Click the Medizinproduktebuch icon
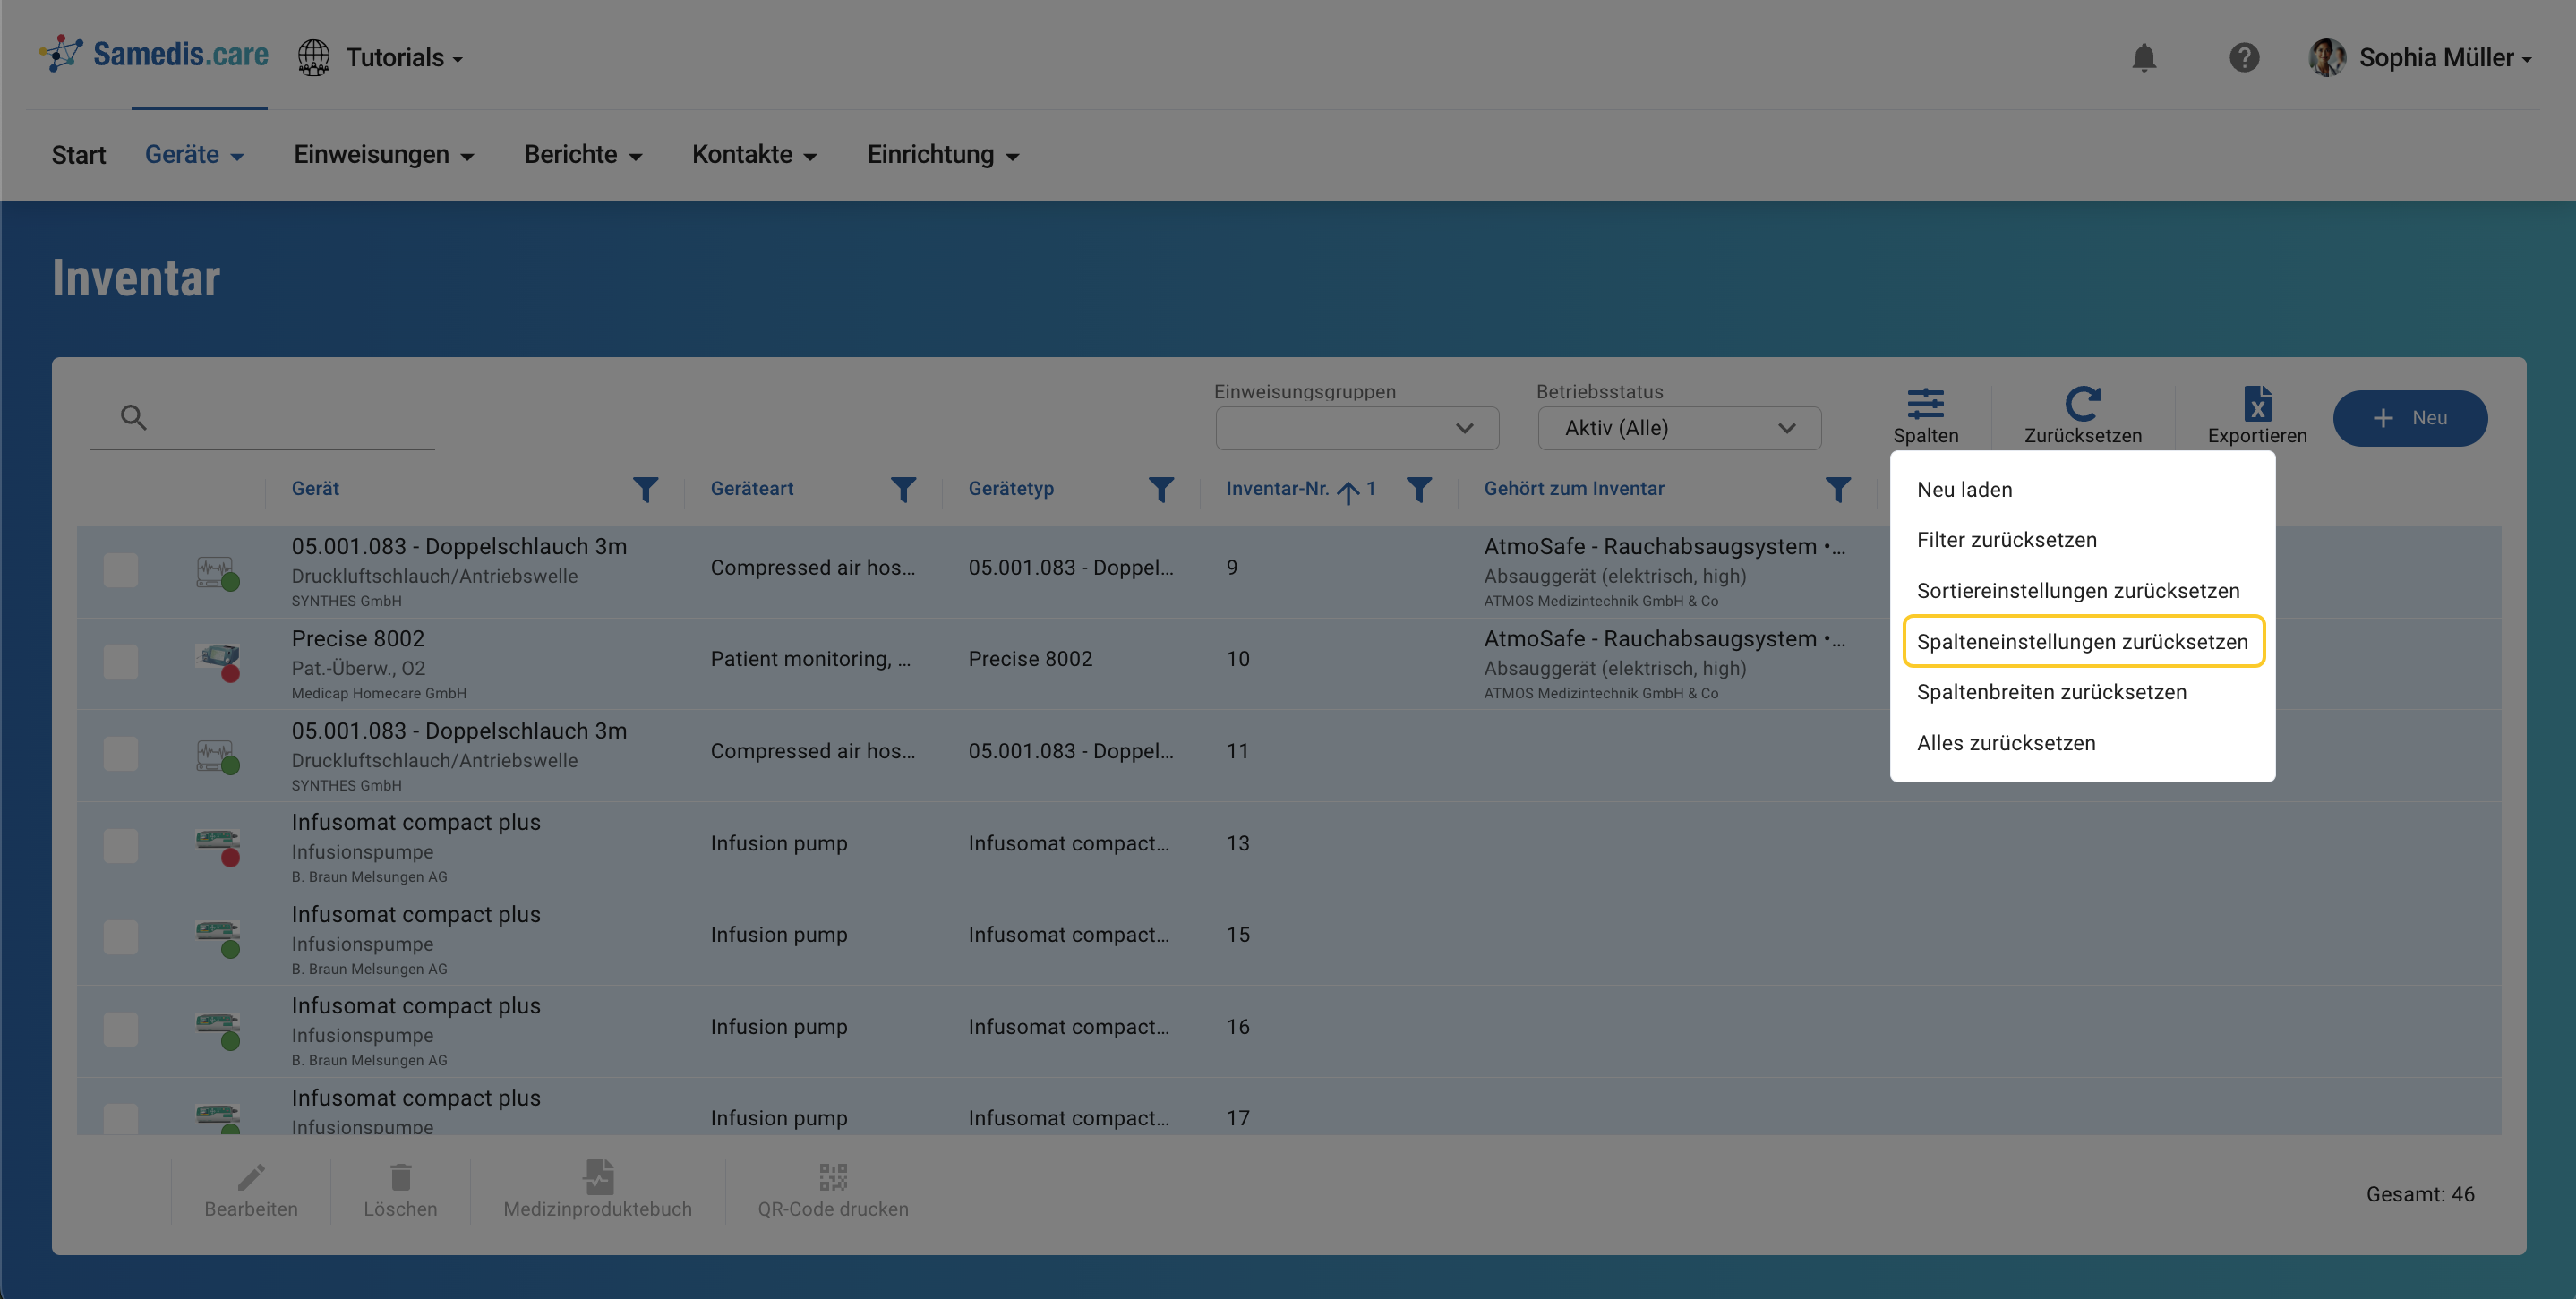The image size is (2576, 1299). pos(598,1177)
